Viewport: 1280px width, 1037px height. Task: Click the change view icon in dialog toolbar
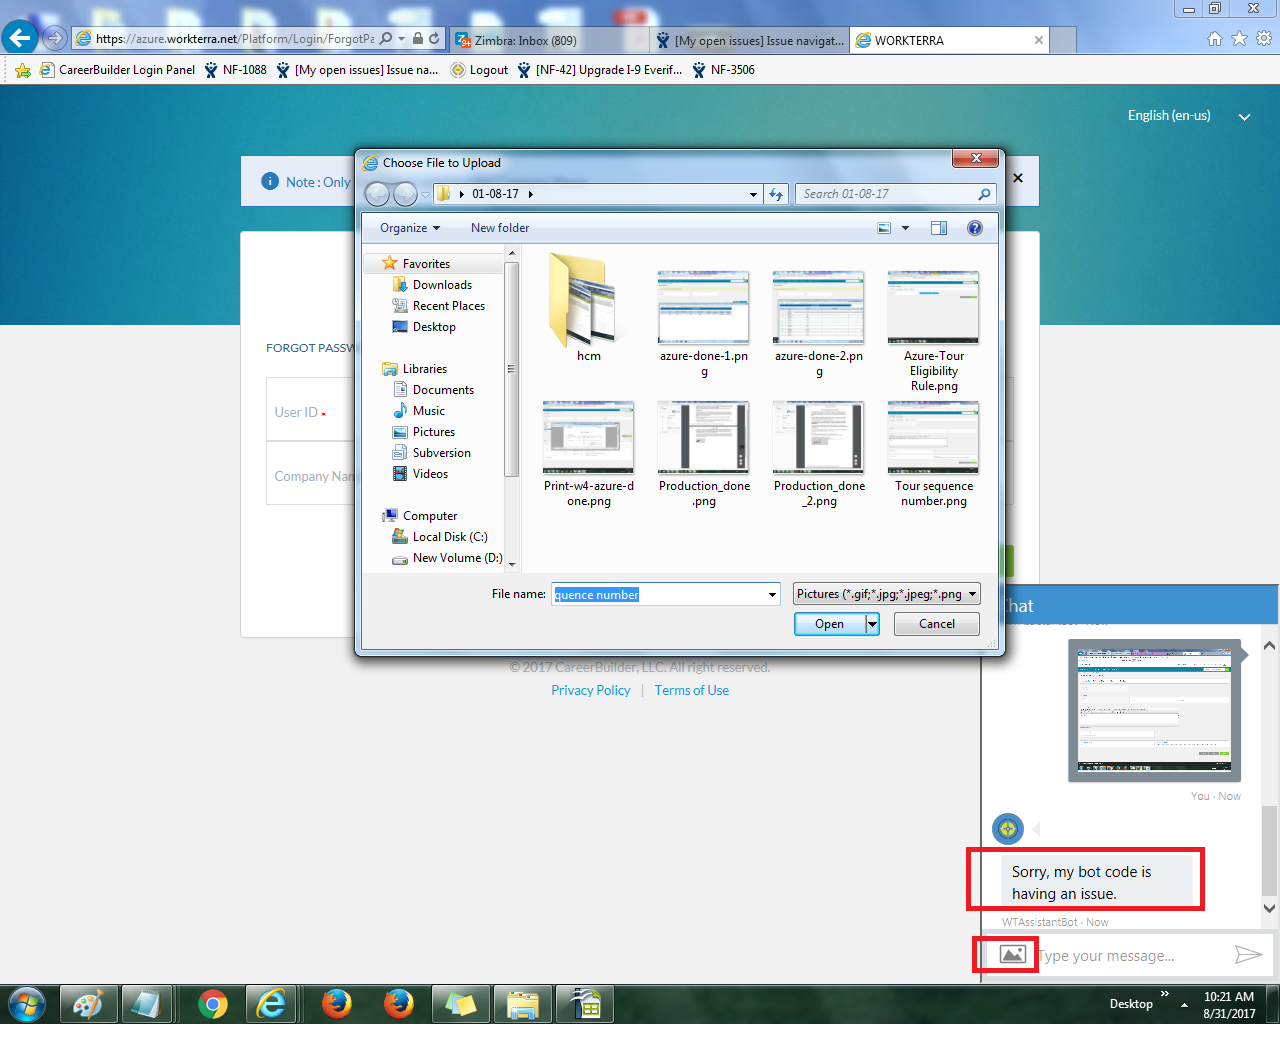[x=884, y=227]
